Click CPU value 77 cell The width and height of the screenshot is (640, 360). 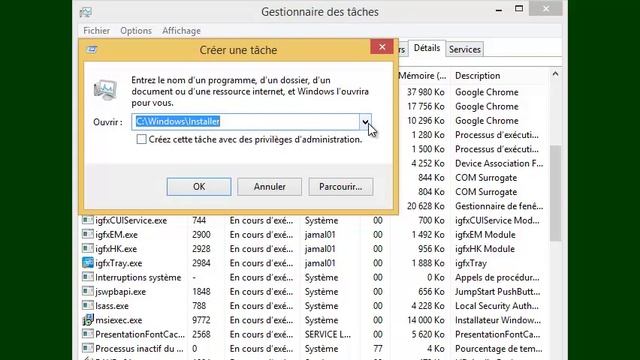click(378, 349)
